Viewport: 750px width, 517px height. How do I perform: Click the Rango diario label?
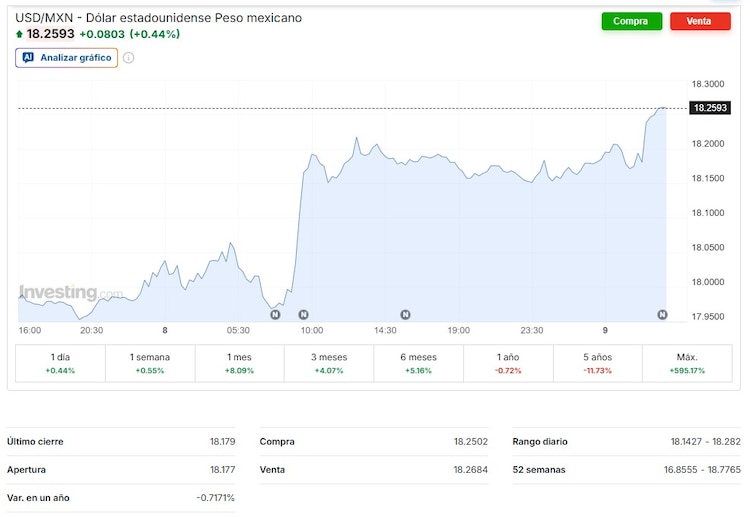coord(540,441)
